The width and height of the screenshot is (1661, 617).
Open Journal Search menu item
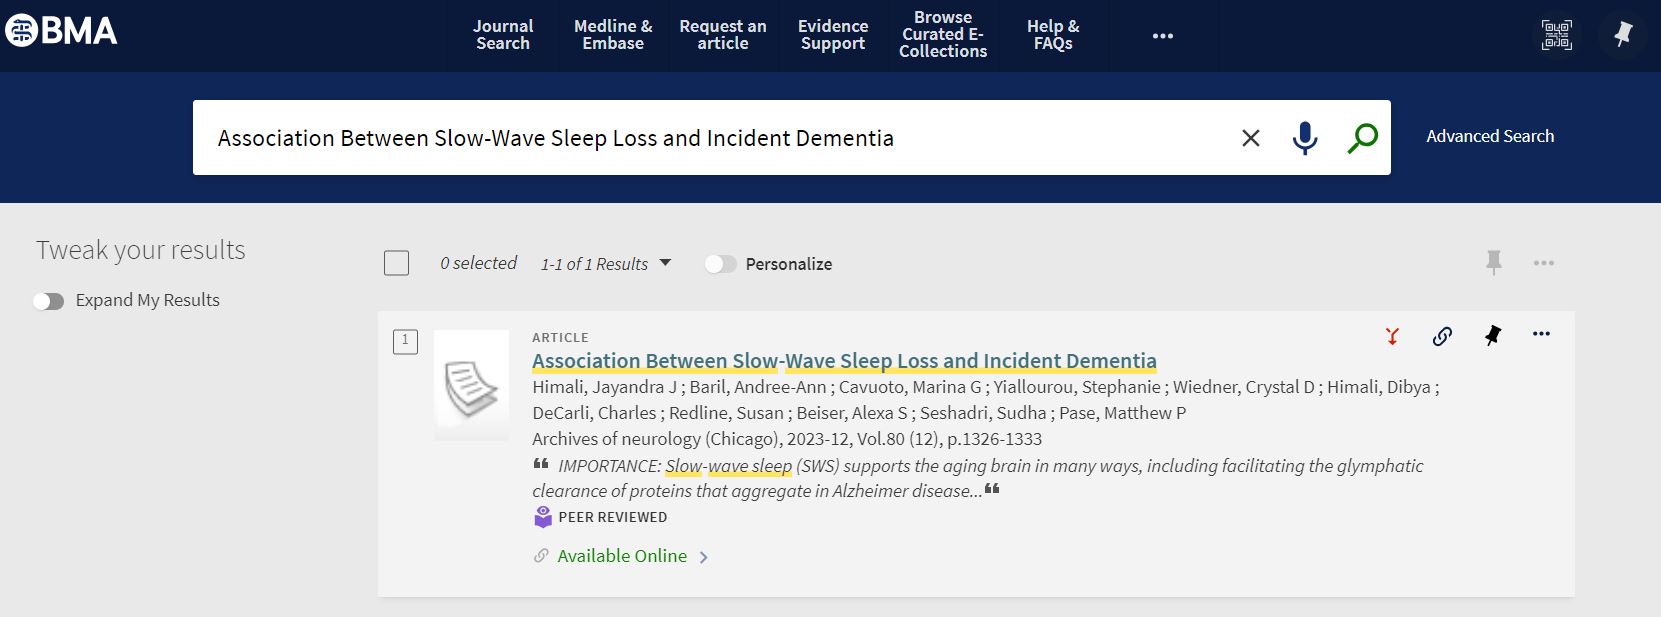pyautogui.click(x=503, y=35)
